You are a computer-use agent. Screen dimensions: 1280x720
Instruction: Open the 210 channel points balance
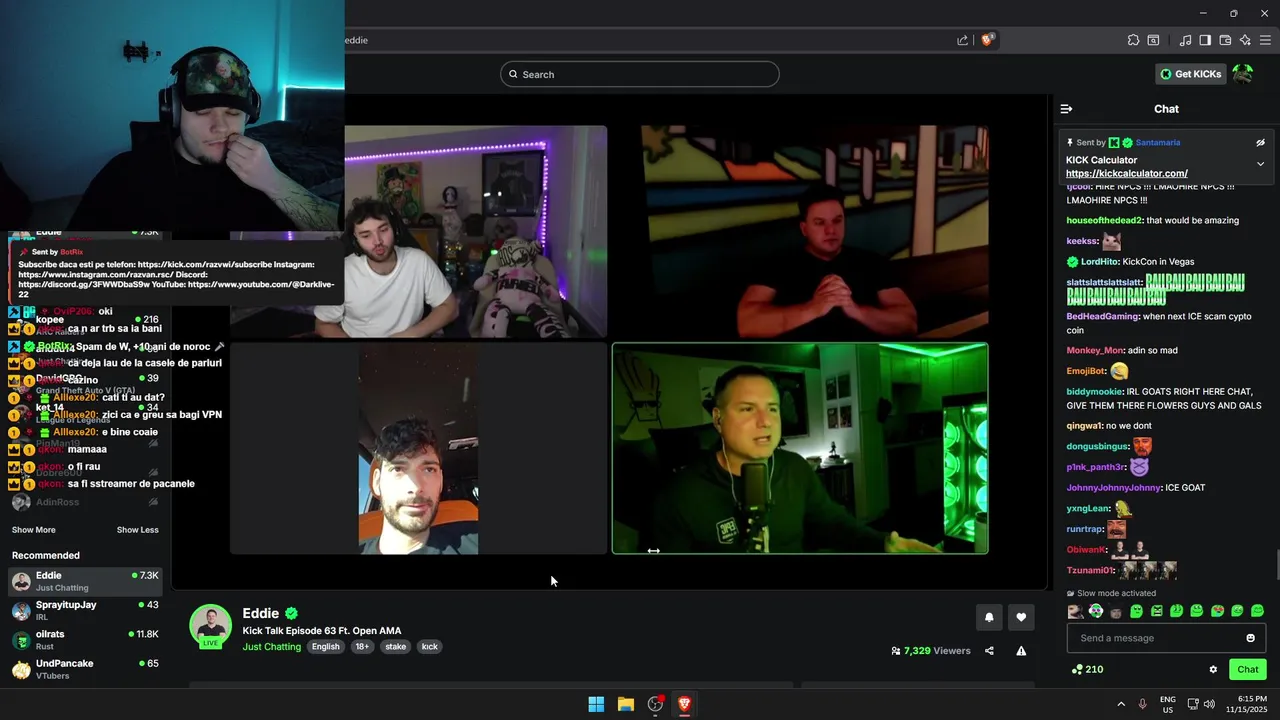click(x=1087, y=670)
